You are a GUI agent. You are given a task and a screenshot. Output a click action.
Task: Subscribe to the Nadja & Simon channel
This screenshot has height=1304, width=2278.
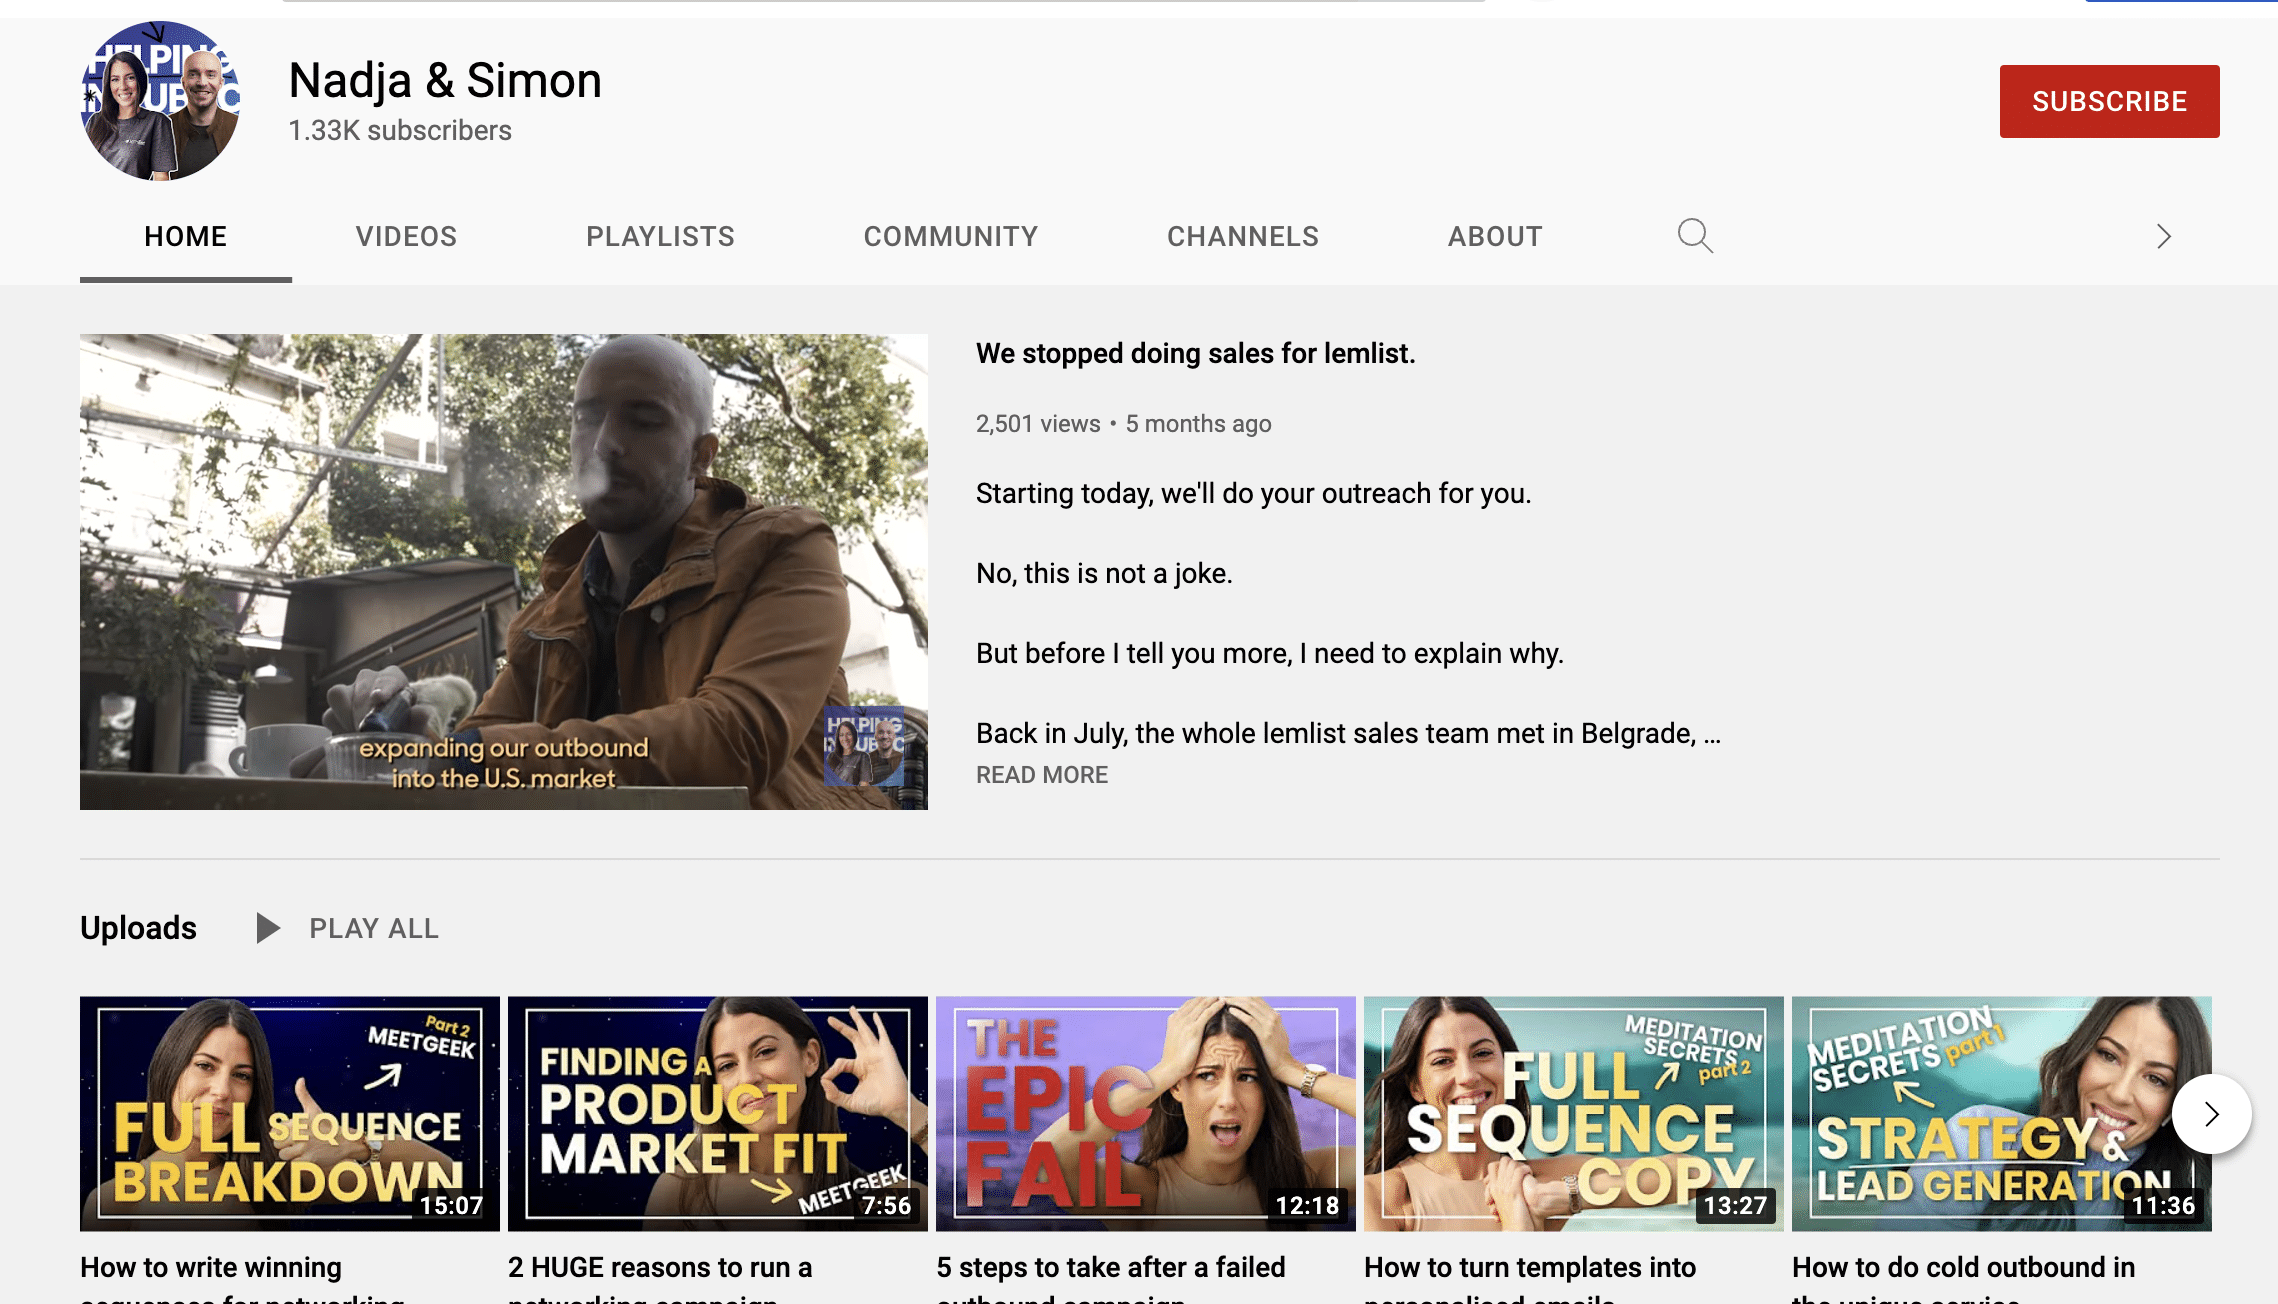[2109, 101]
